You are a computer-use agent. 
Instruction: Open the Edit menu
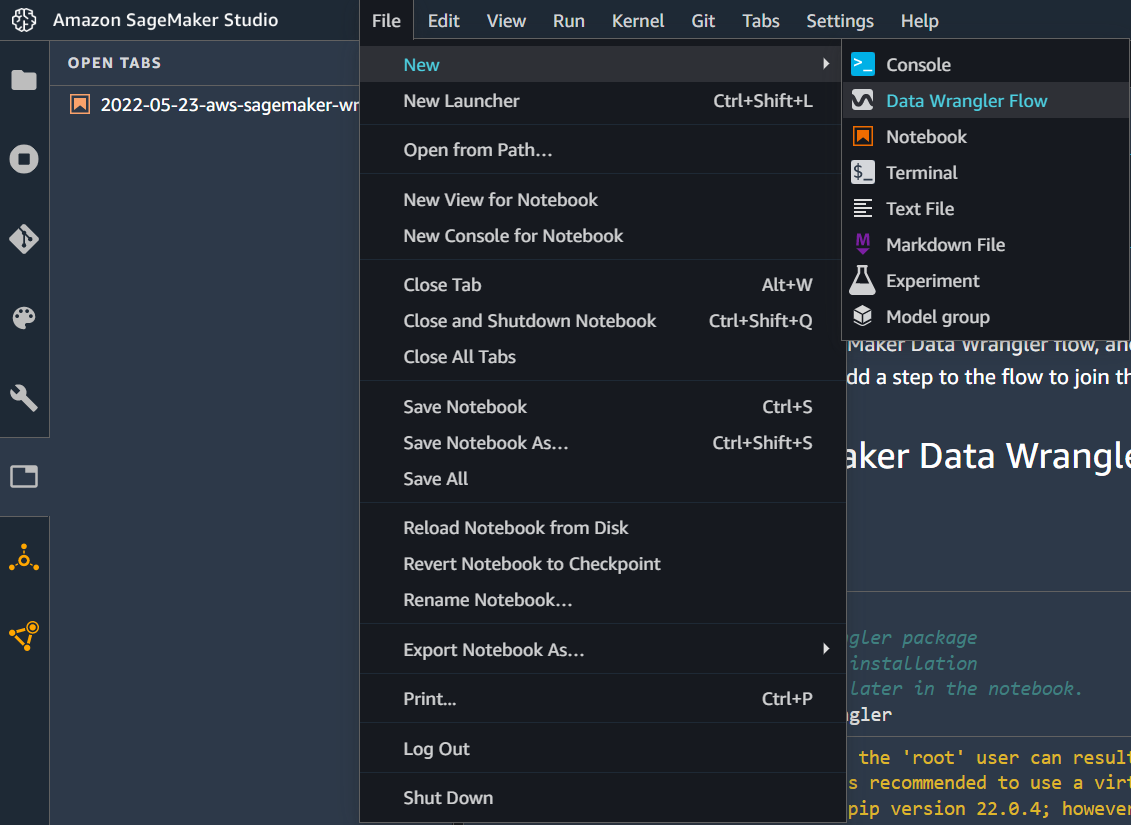444,21
